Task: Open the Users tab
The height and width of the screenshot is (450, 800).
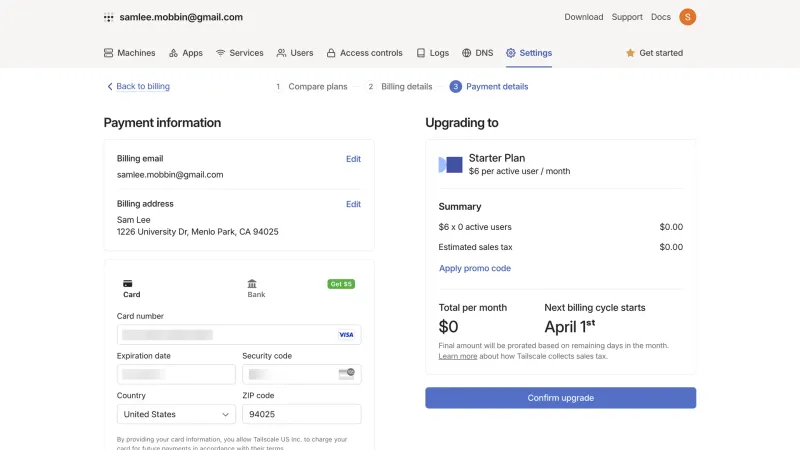Action: tap(295, 53)
